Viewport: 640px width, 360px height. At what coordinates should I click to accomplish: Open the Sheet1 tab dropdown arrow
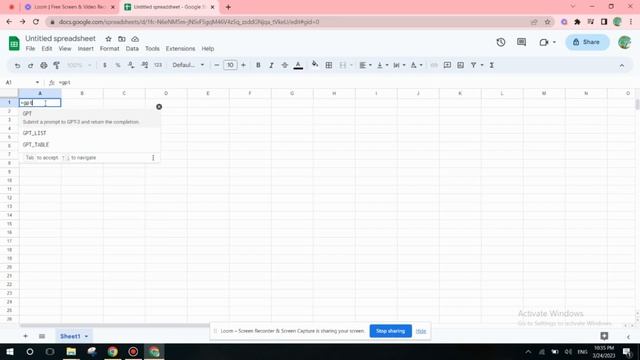(86, 336)
